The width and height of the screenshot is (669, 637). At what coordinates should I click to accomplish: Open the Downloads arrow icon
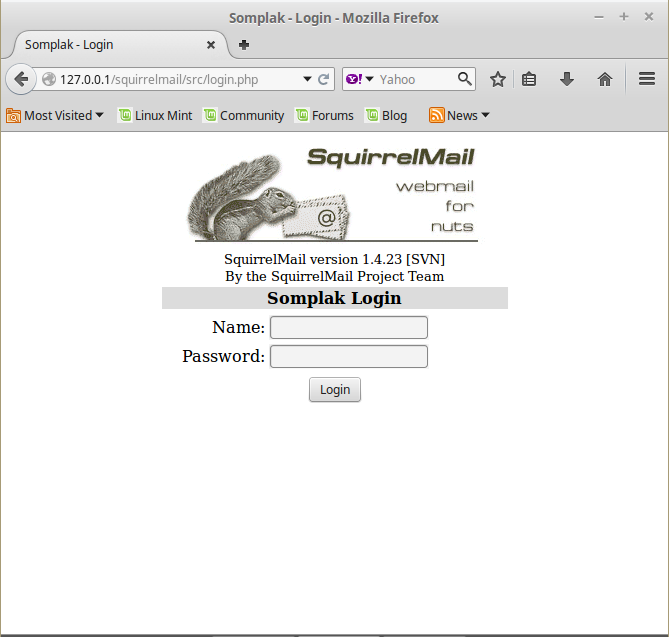567,79
